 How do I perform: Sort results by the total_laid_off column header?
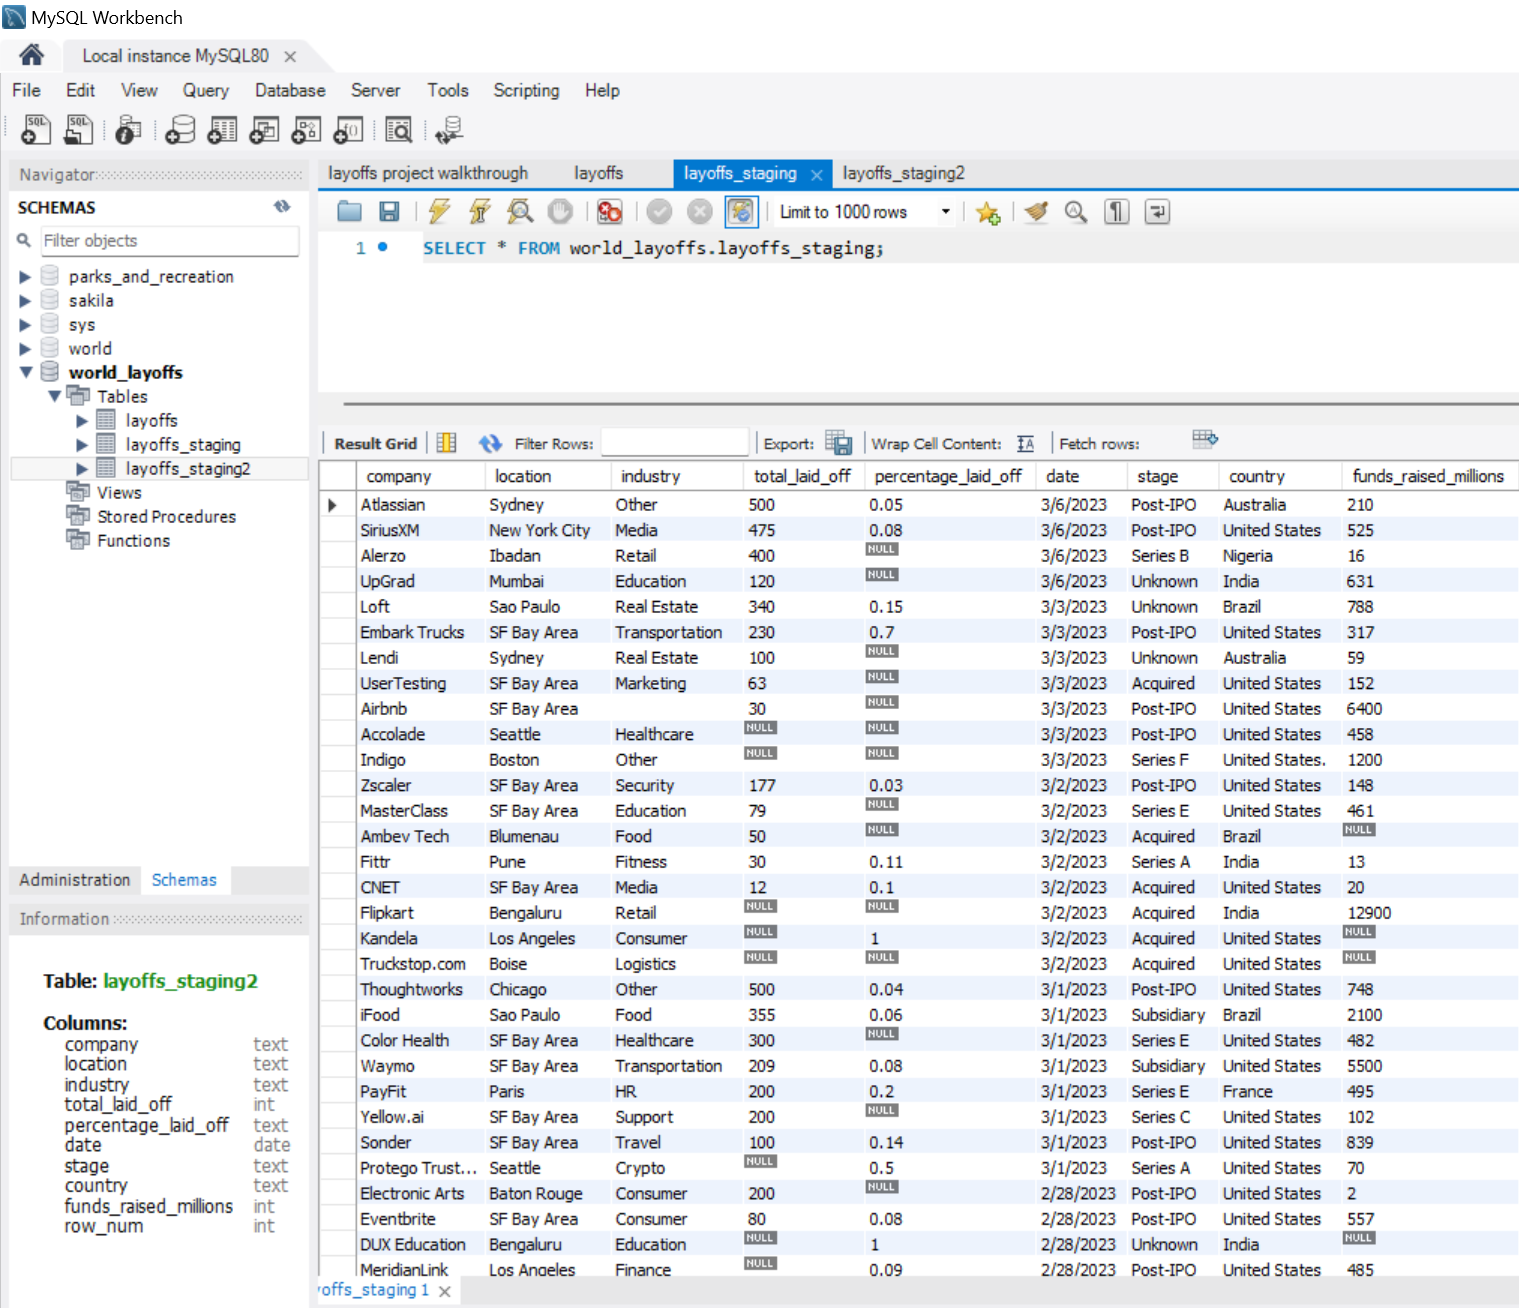coord(801,476)
